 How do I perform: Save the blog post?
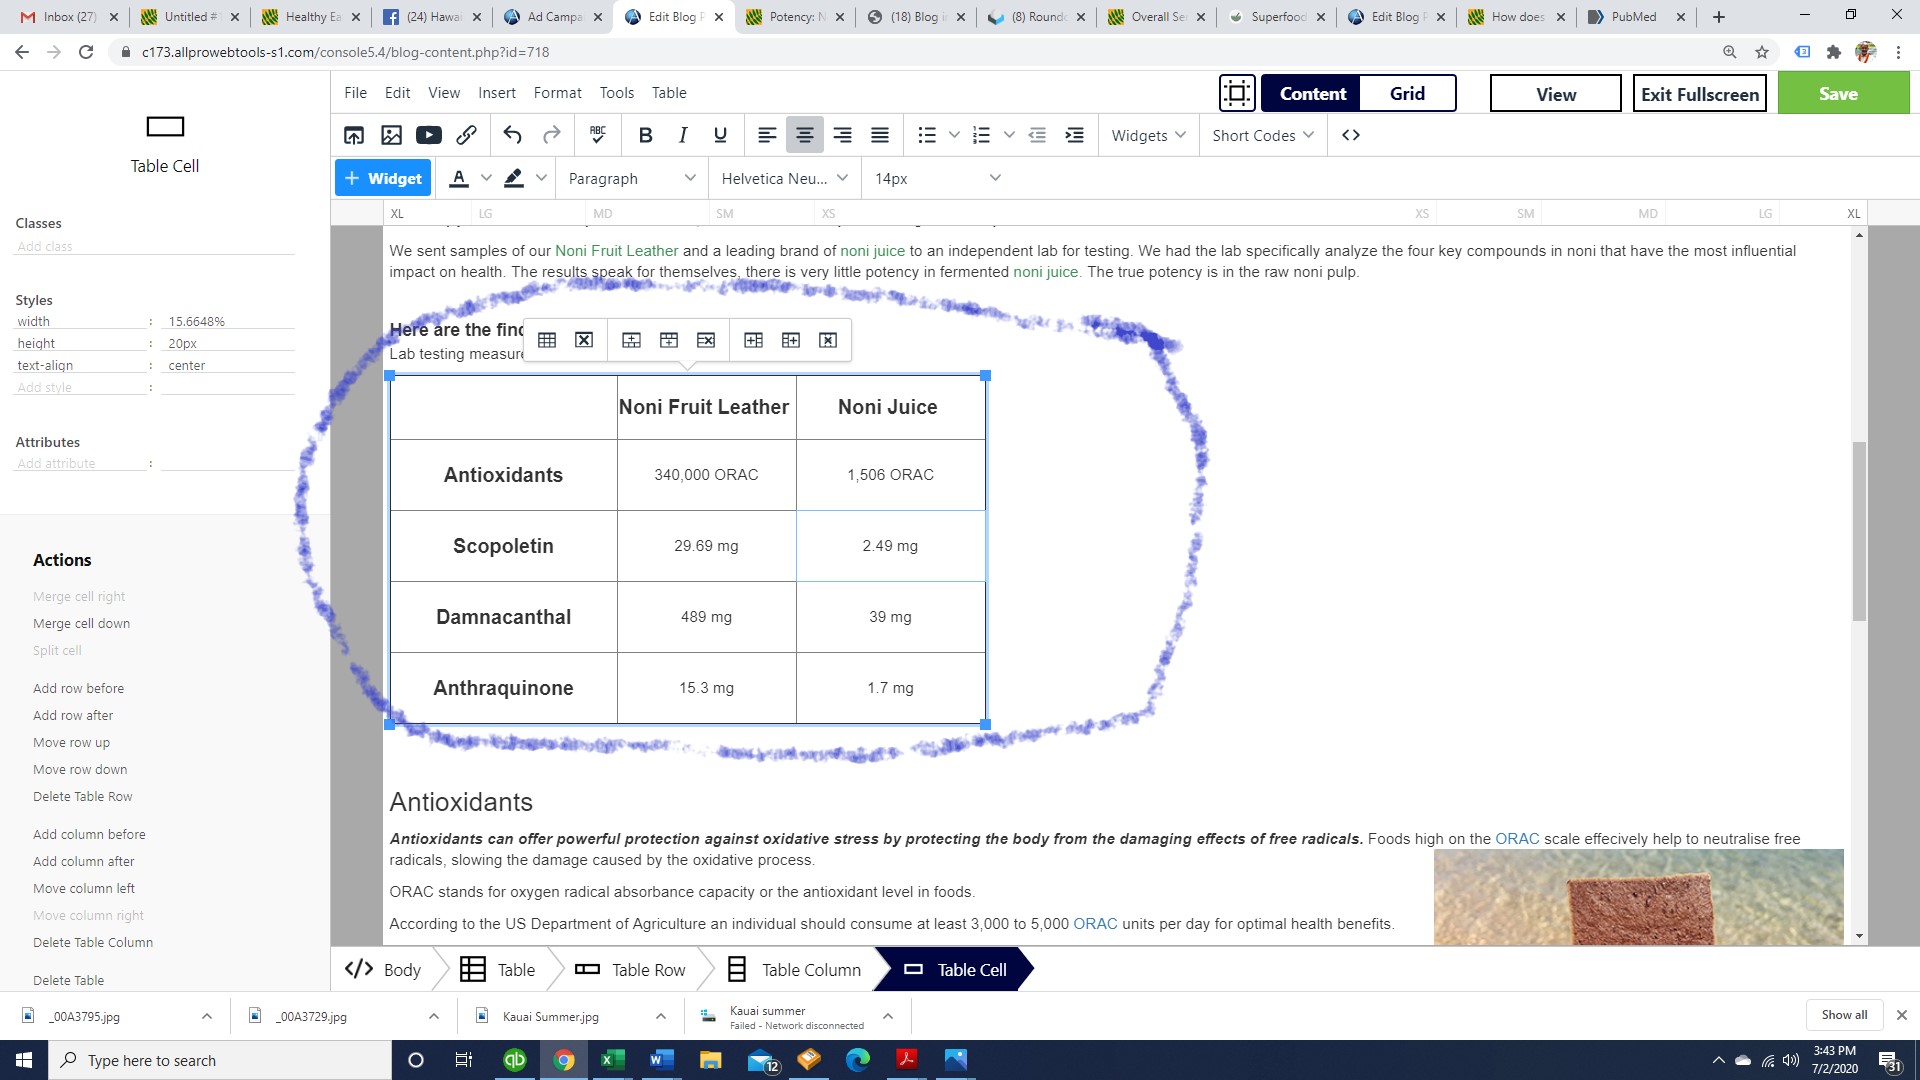click(1843, 93)
